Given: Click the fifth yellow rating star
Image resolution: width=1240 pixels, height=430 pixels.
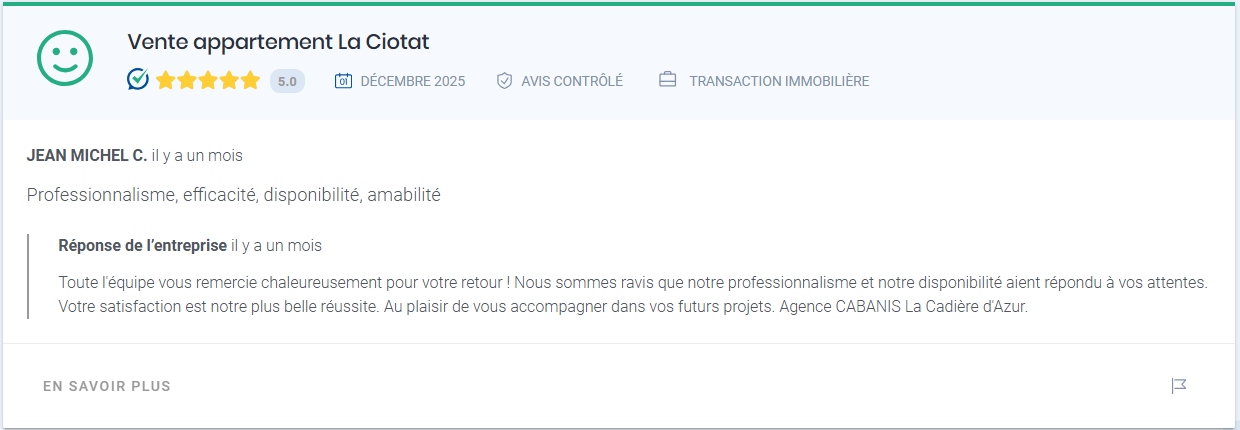Looking at the screenshot, I should pos(250,81).
